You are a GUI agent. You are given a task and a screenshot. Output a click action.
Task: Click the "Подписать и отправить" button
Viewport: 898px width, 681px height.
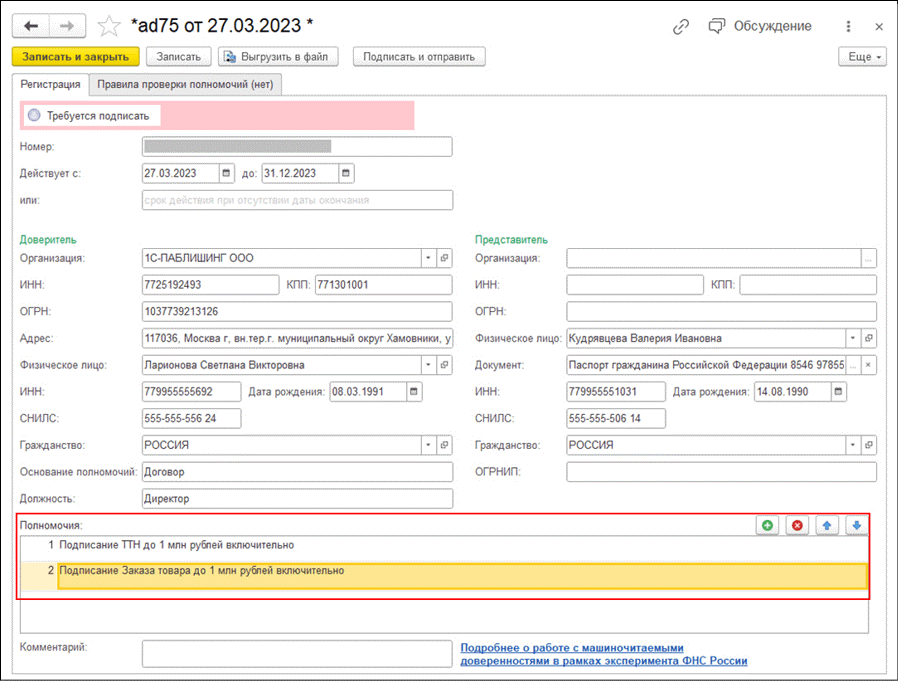click(420, 57)
